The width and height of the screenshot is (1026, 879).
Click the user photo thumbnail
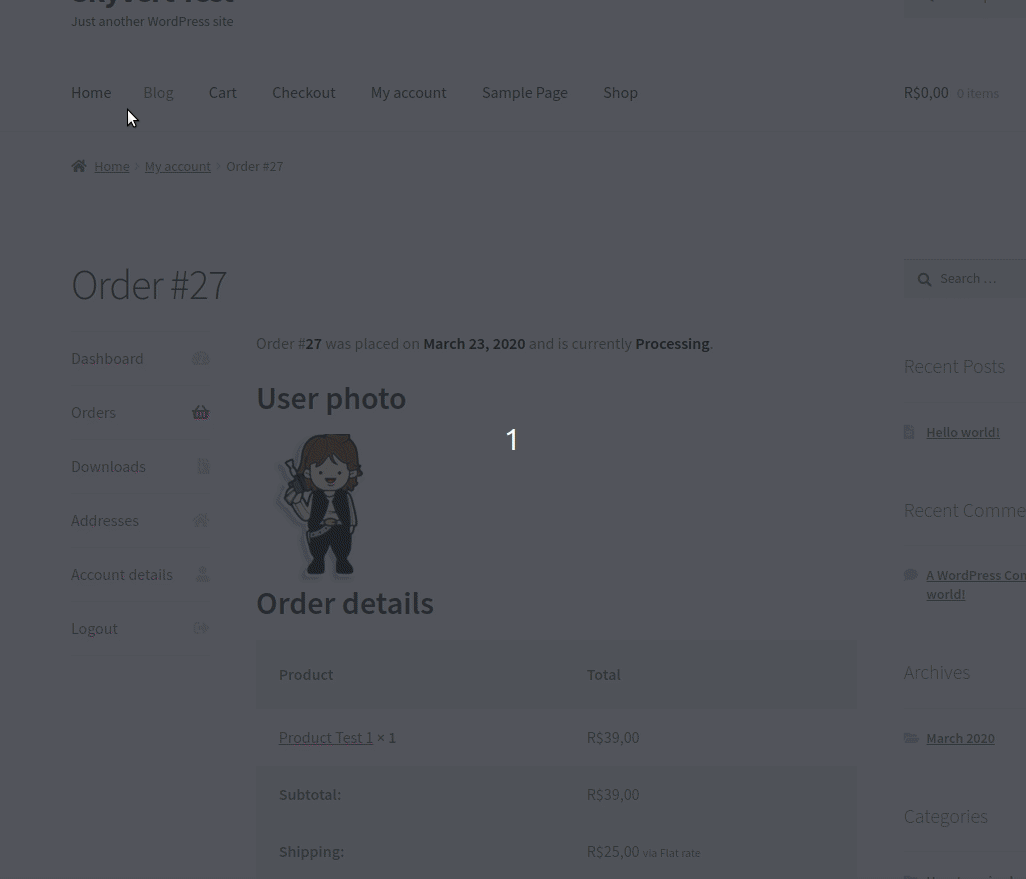click(321, 505)
